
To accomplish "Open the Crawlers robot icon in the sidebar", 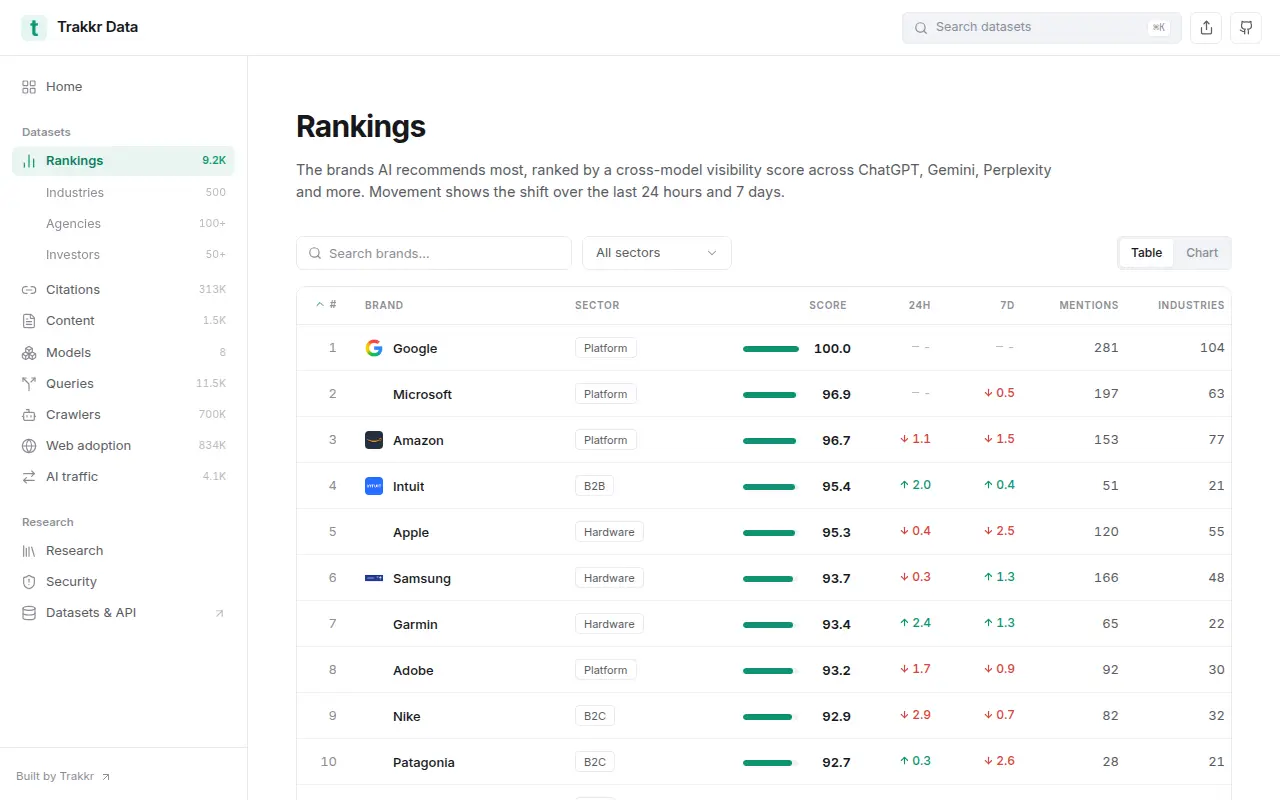I will point(29,415).
